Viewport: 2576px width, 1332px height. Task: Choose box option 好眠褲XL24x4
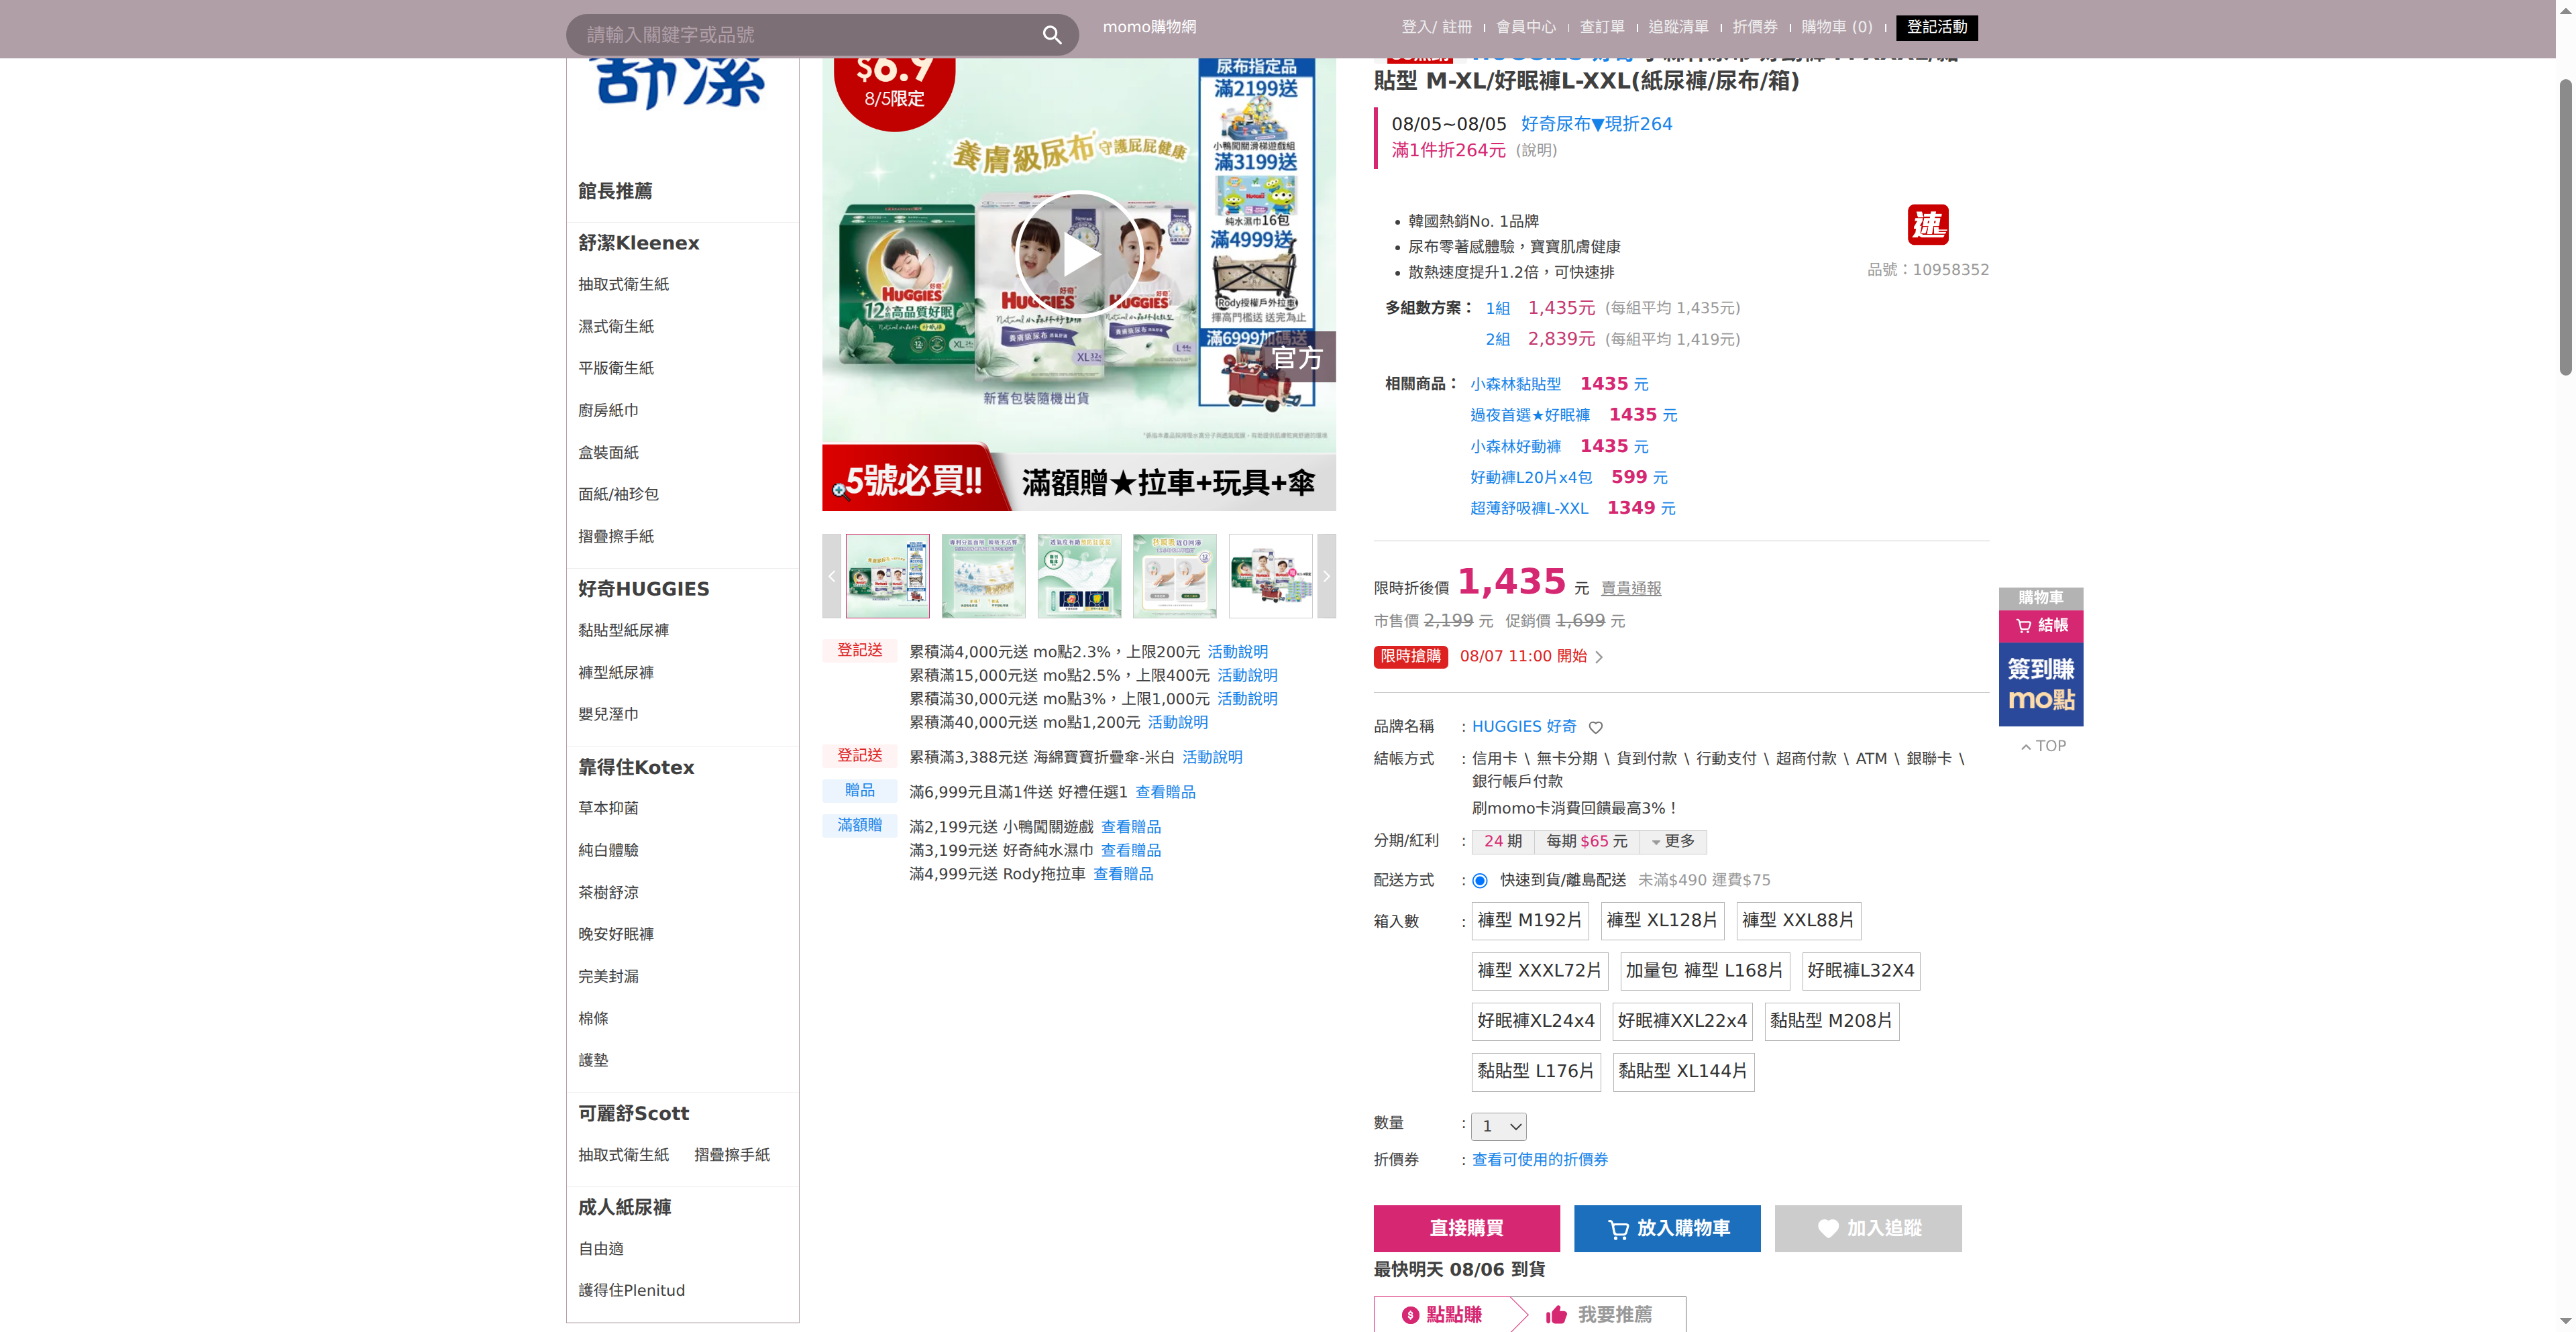coord(1536,1021)
